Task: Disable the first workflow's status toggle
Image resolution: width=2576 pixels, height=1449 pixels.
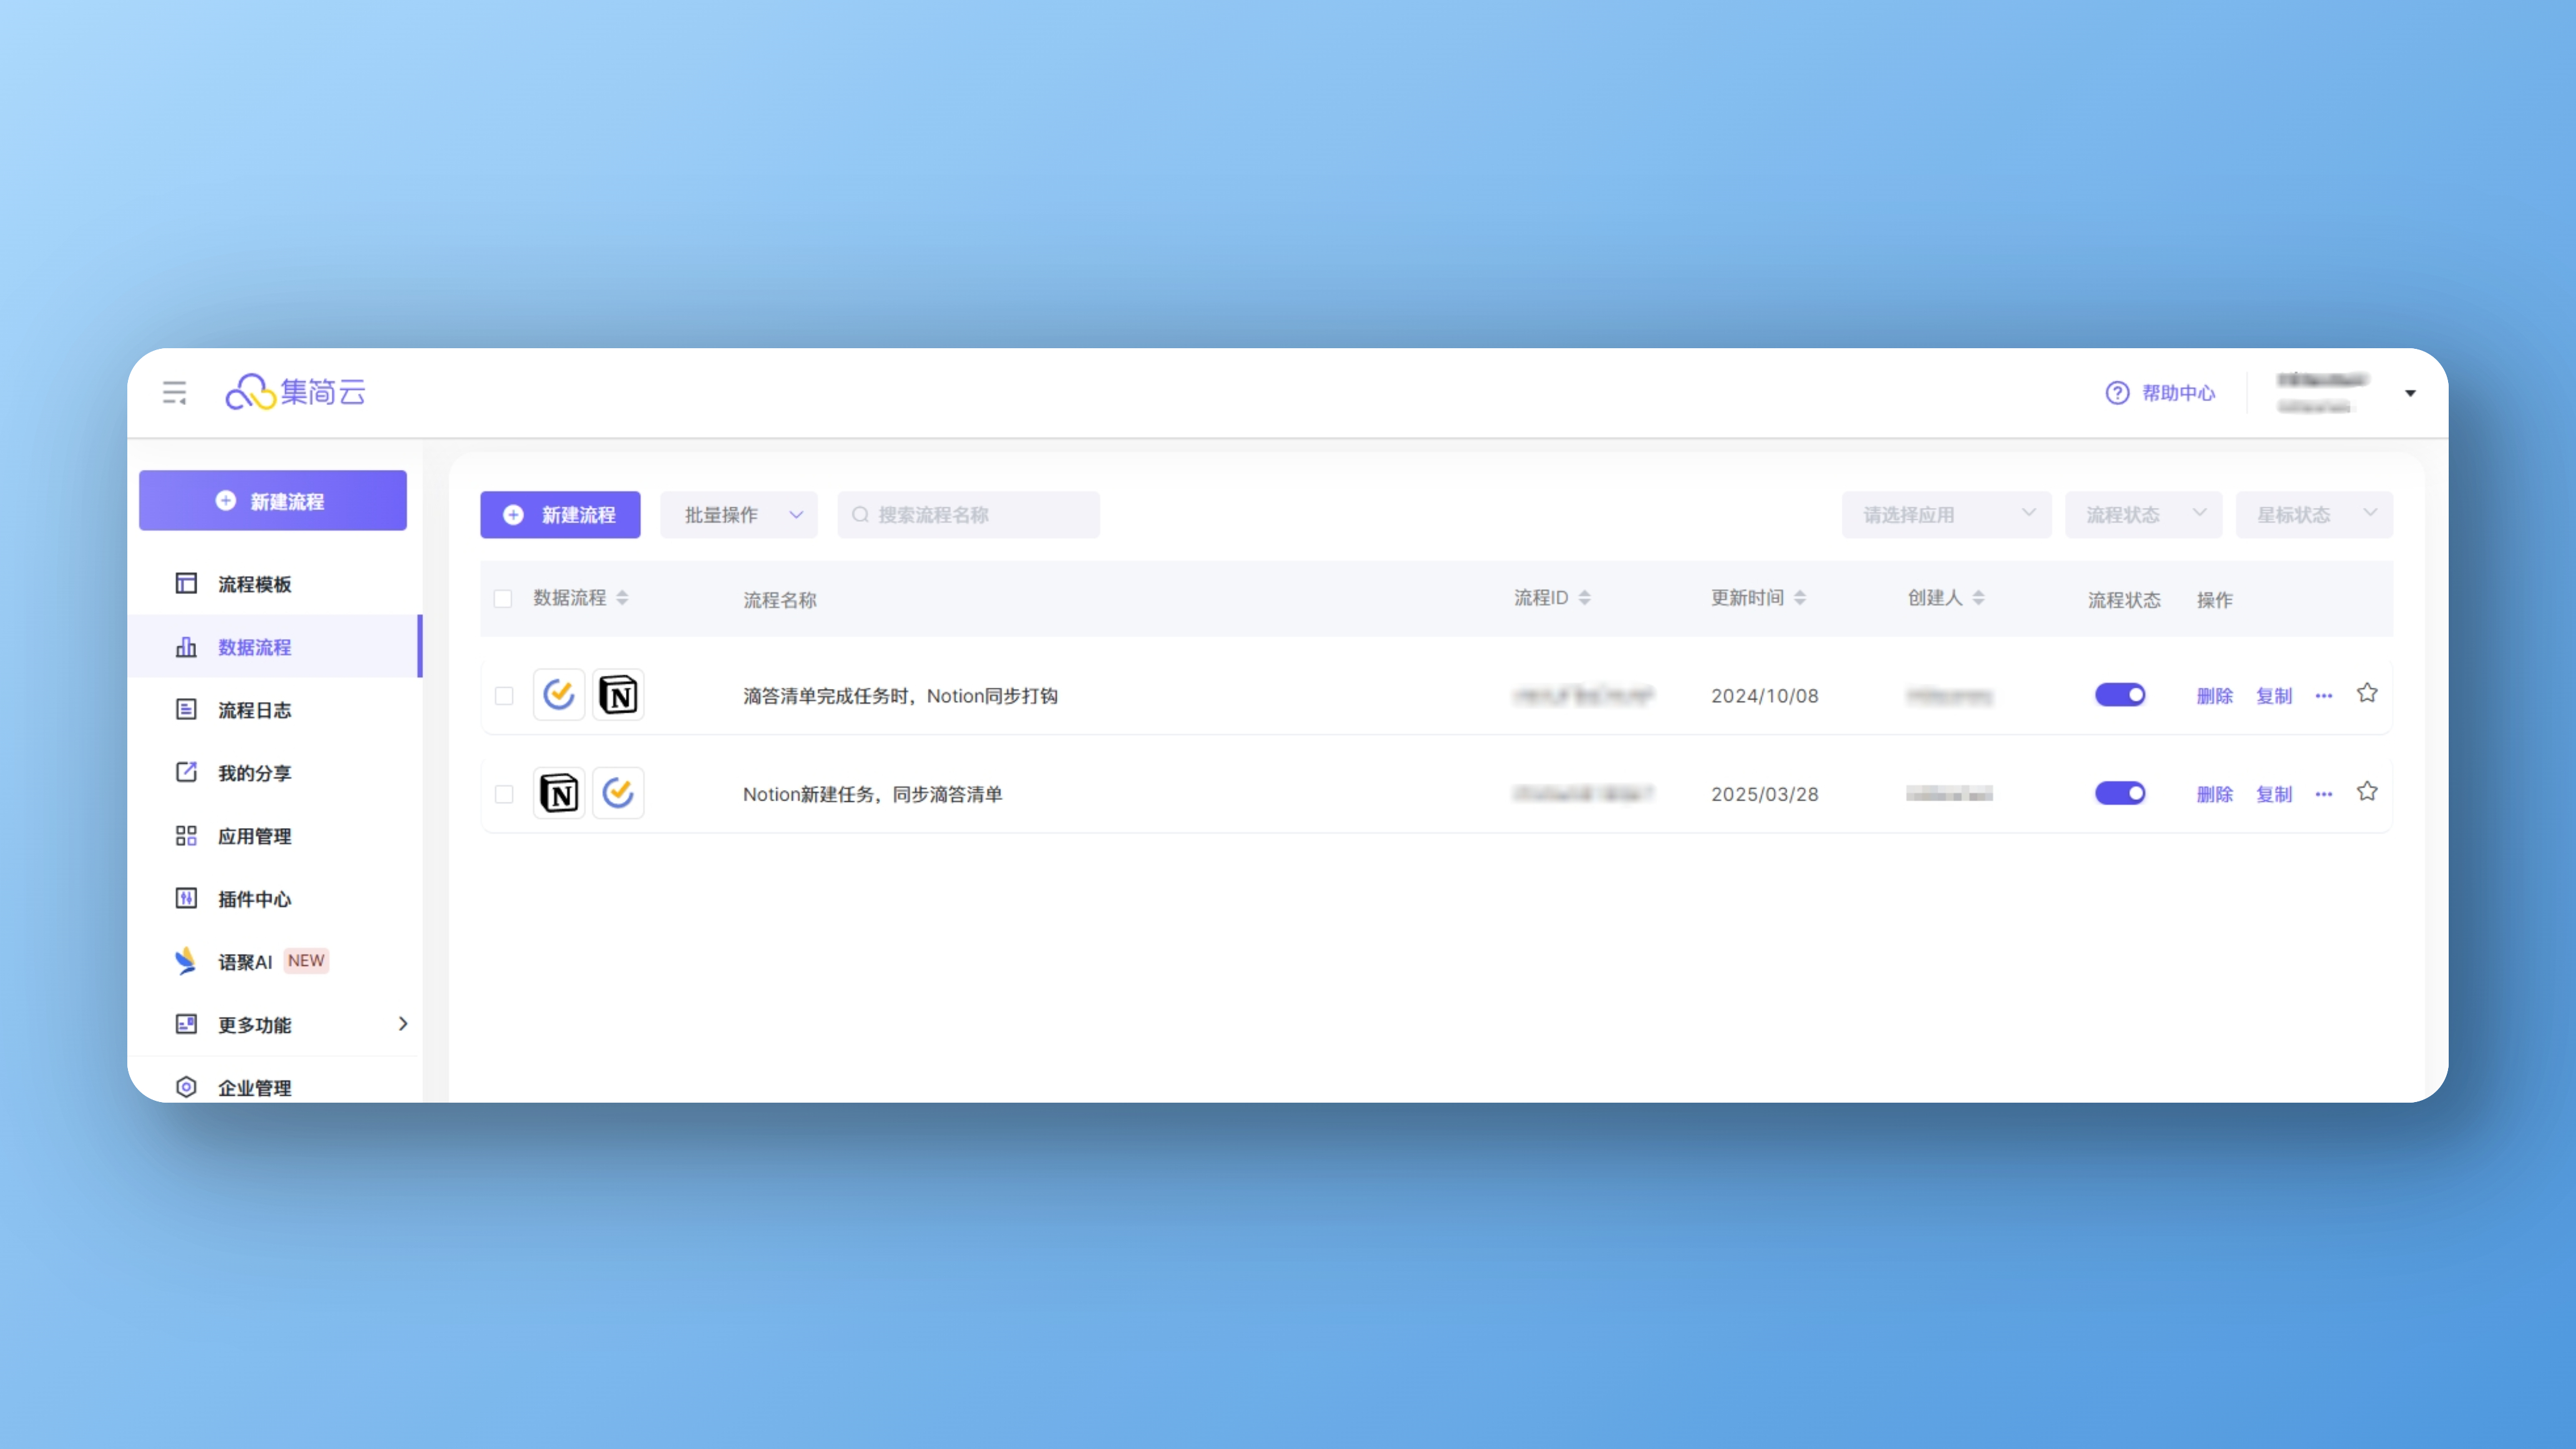Action: (2120, 695)
